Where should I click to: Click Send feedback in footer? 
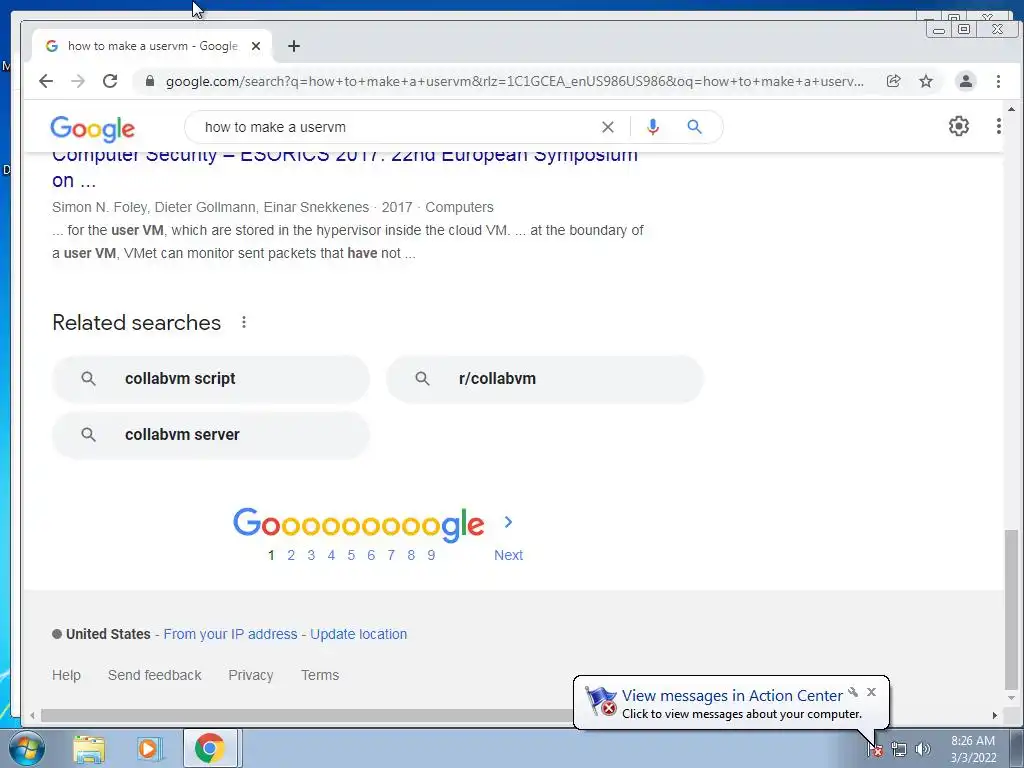[x=155, y=675]
